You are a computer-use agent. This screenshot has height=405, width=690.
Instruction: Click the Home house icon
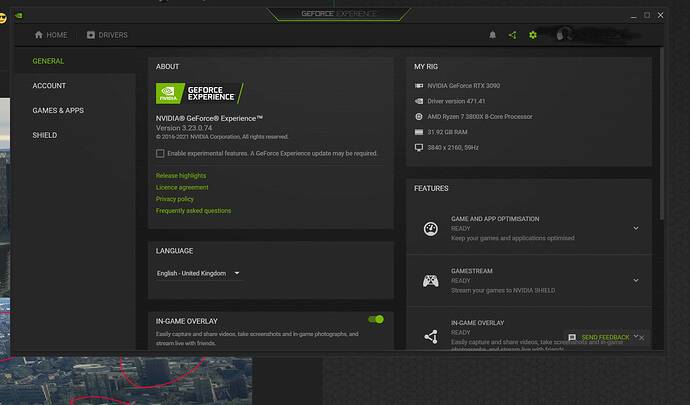click(39, 35)
